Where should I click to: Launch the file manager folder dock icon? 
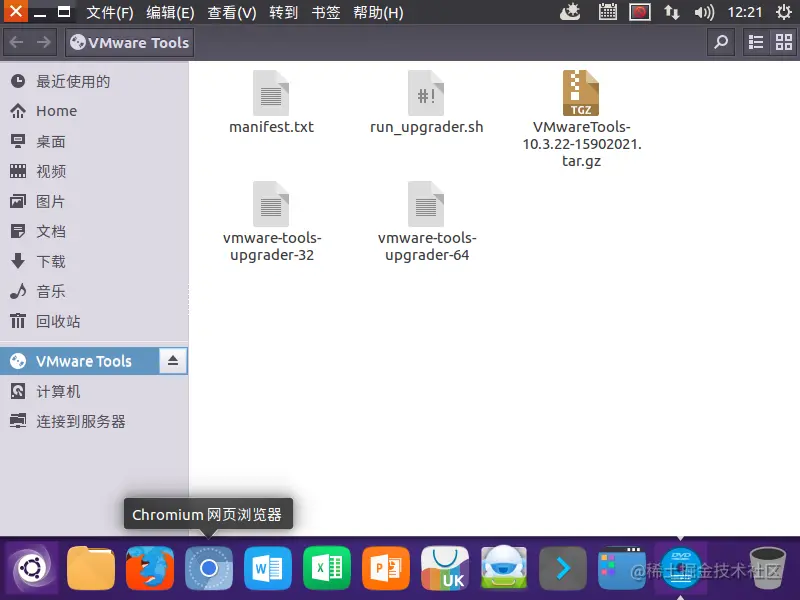[x=91, y=568]
